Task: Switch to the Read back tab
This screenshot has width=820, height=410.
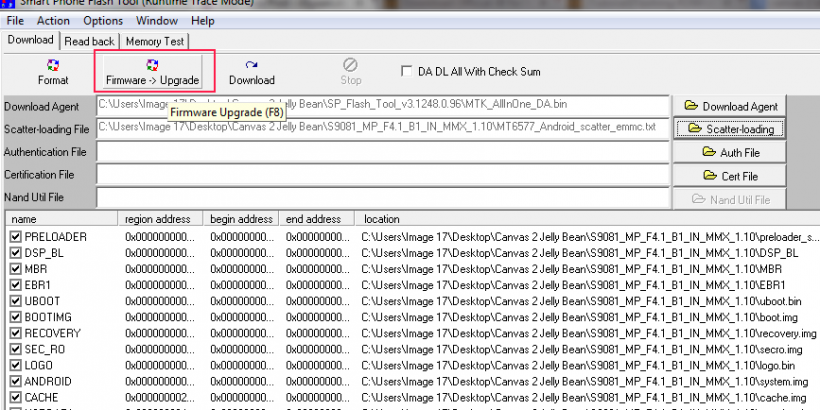Action: click(x=90, y=41)
